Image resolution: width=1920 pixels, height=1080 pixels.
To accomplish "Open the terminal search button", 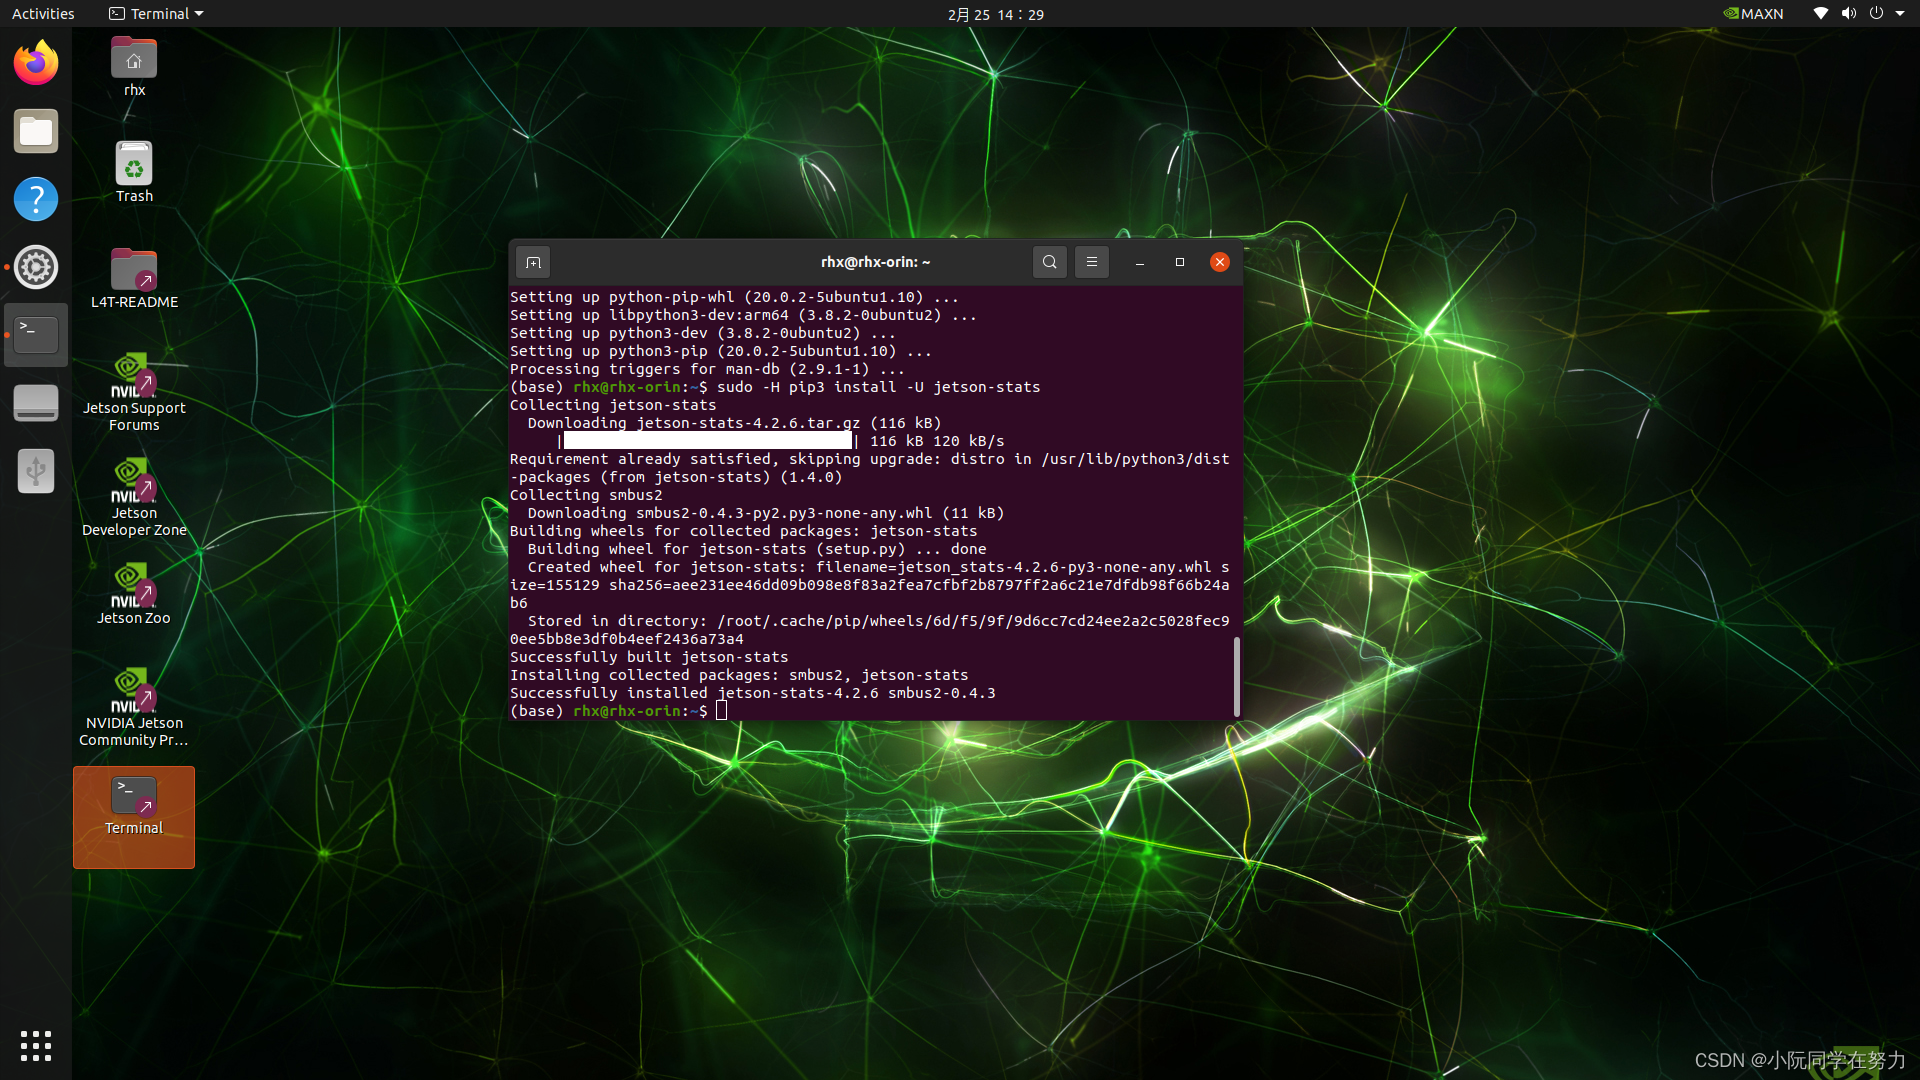I will 1049,262.
